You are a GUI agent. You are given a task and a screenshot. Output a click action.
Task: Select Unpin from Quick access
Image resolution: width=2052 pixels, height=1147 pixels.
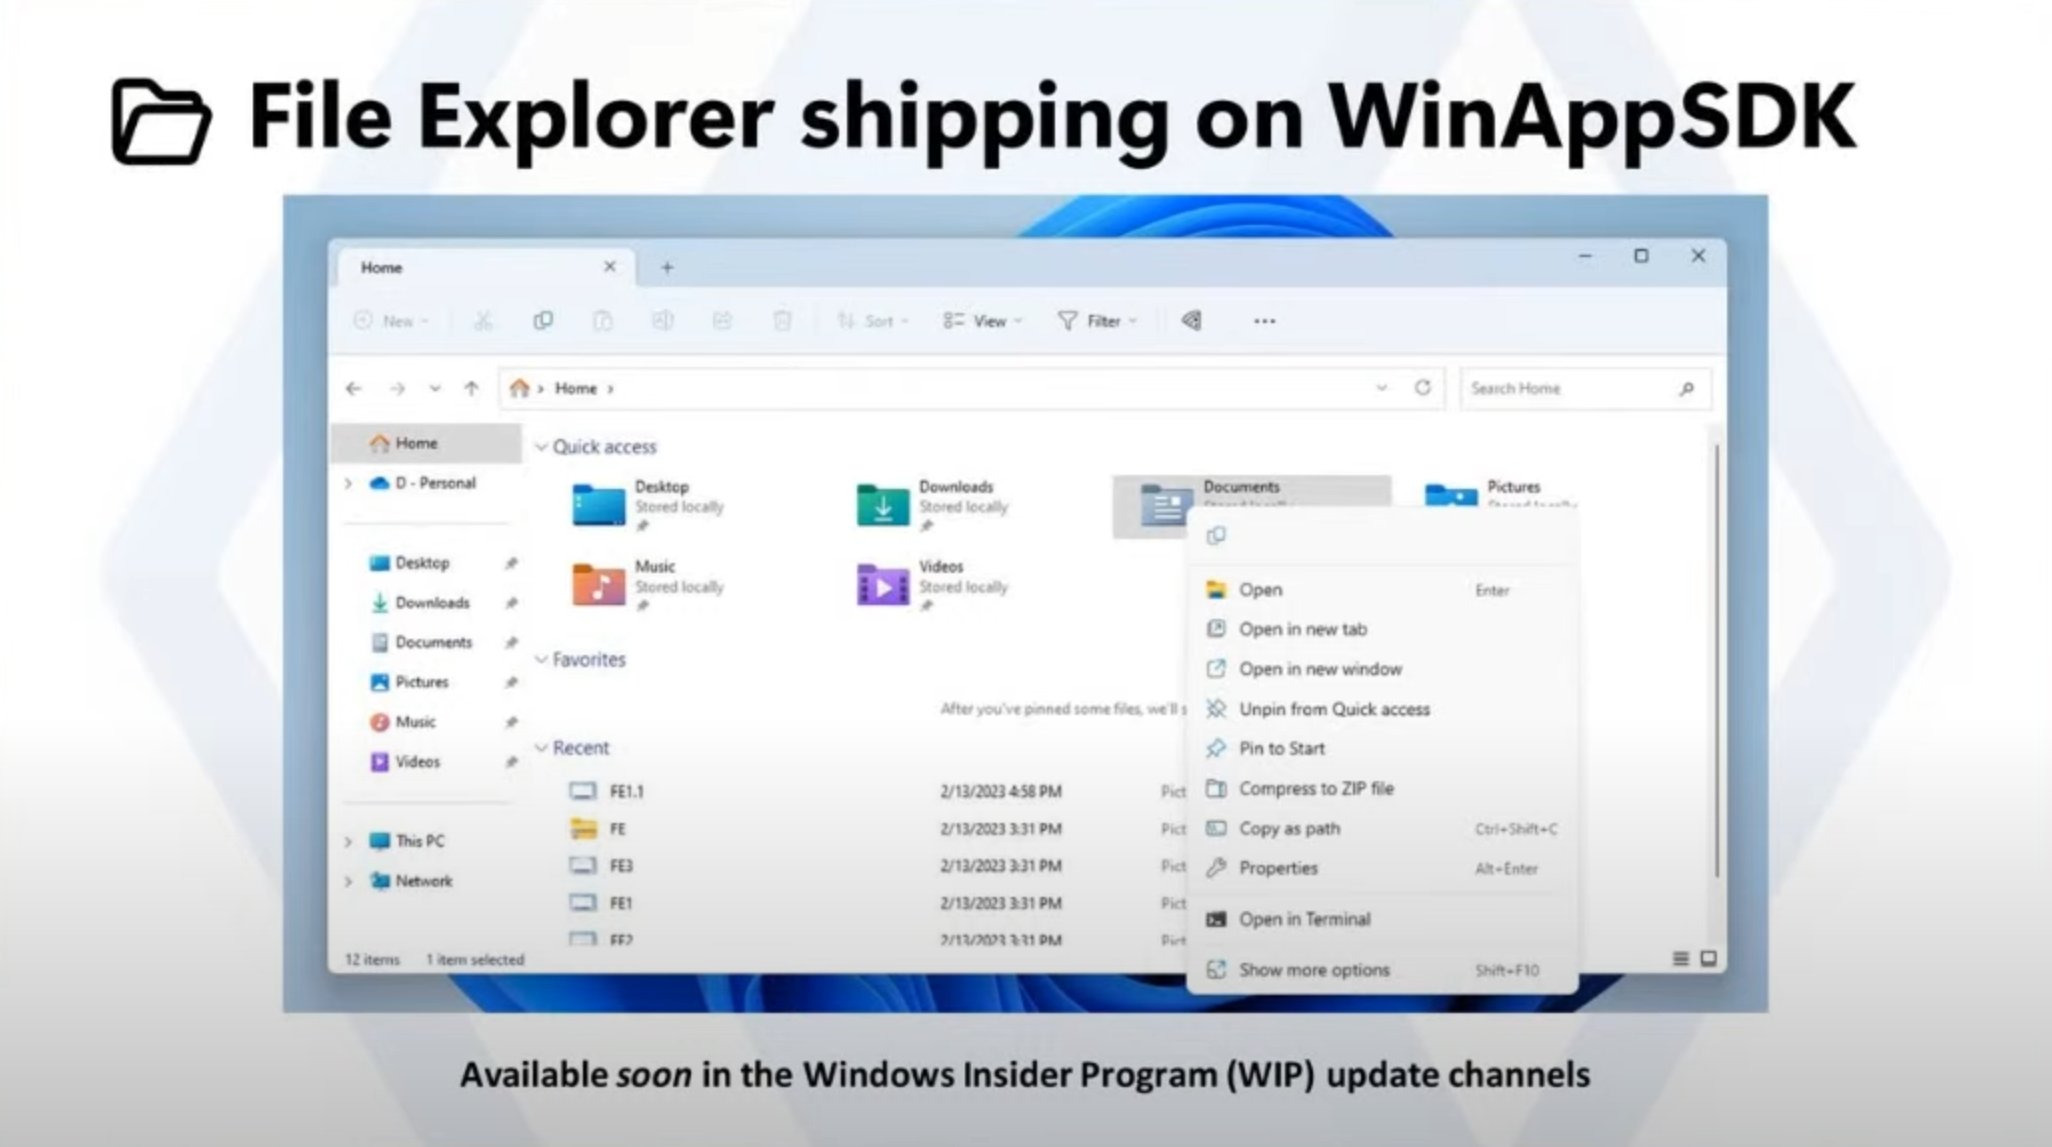[x=1382, y=709]
